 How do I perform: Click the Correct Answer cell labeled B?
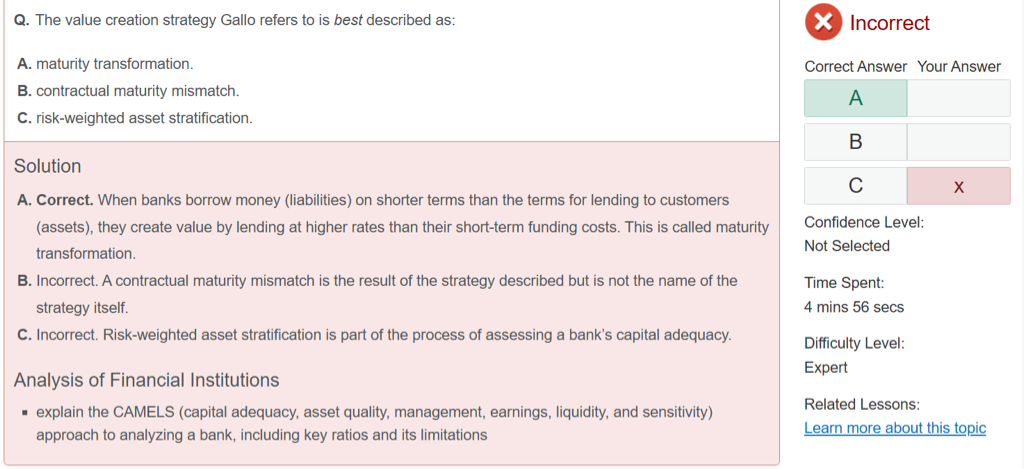(855, 142)
